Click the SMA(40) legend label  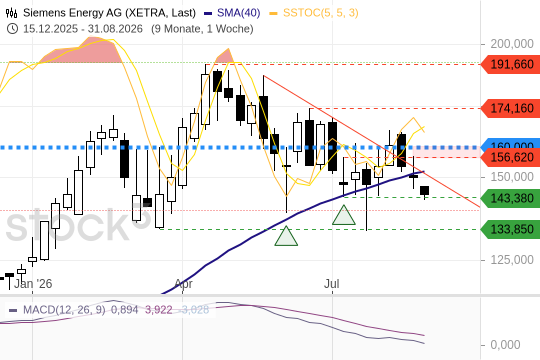[x=238, y=13]
